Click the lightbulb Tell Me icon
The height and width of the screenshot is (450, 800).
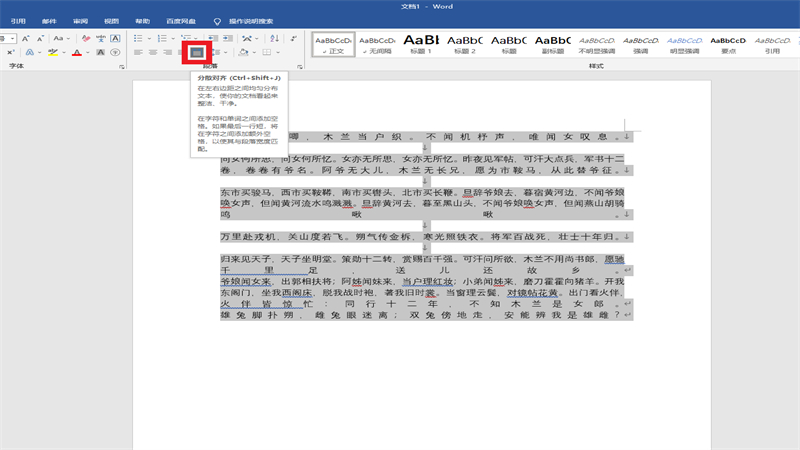217,21
